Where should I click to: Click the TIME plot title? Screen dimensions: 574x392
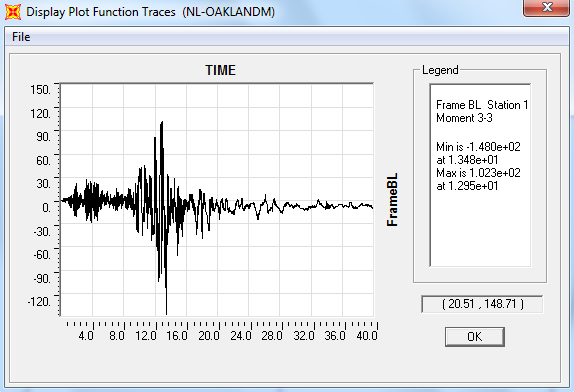[x=220, y=70]
